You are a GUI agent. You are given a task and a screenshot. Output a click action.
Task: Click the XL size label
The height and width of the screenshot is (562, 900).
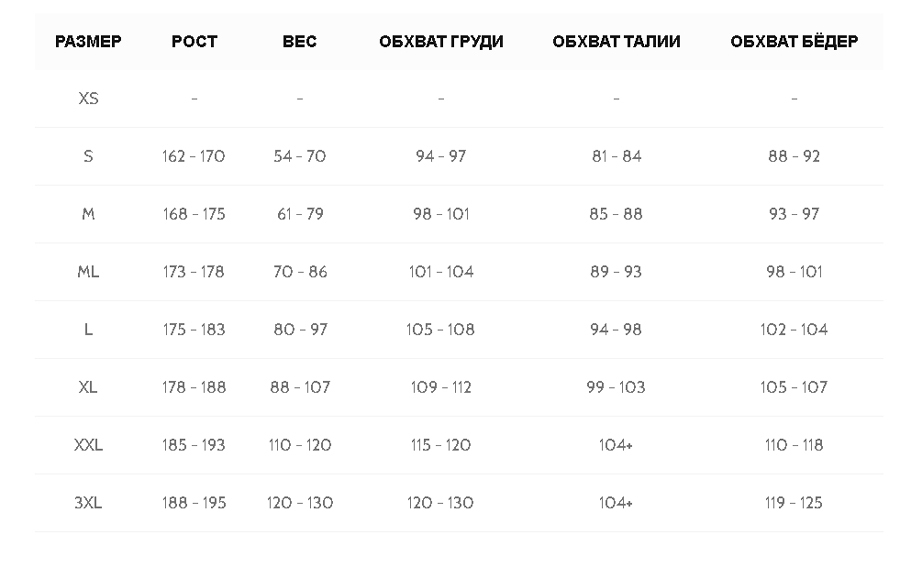tap(88, 387)
